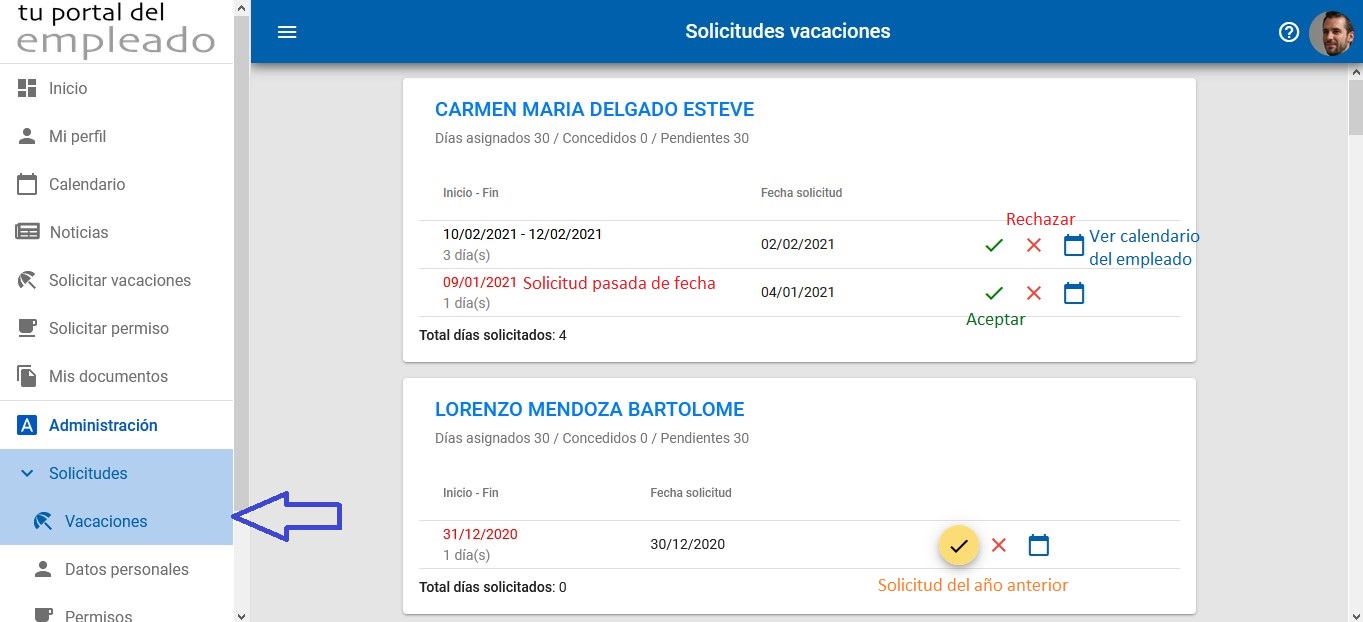Viewport: 1363px width, 622px height.
Task: Accept Carmen's 10/02/2021 vacation request
Action: click(993, 245)
